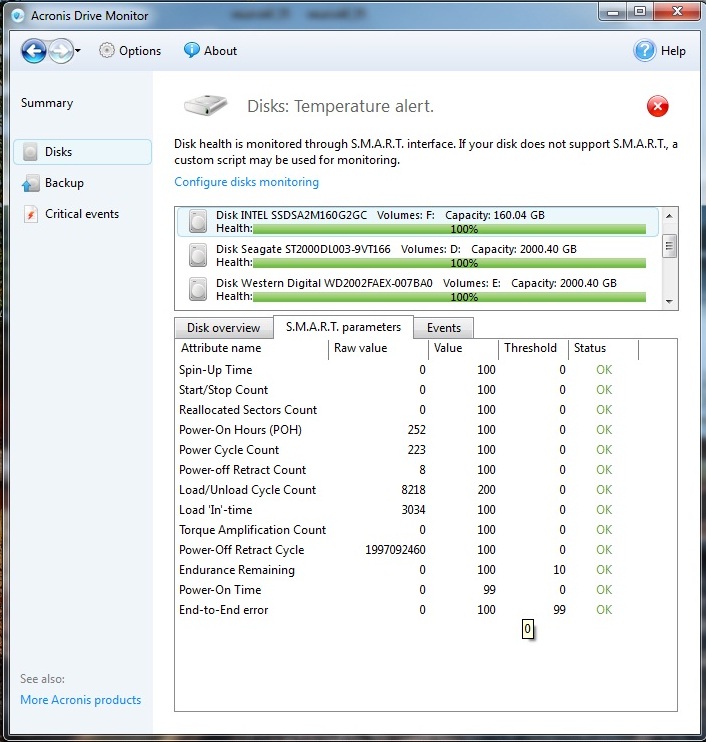This screenshot has width=706, height=742.
Task: Switch to S.M.A.R.T. parameters tab
Action: (x=344, y=327)
